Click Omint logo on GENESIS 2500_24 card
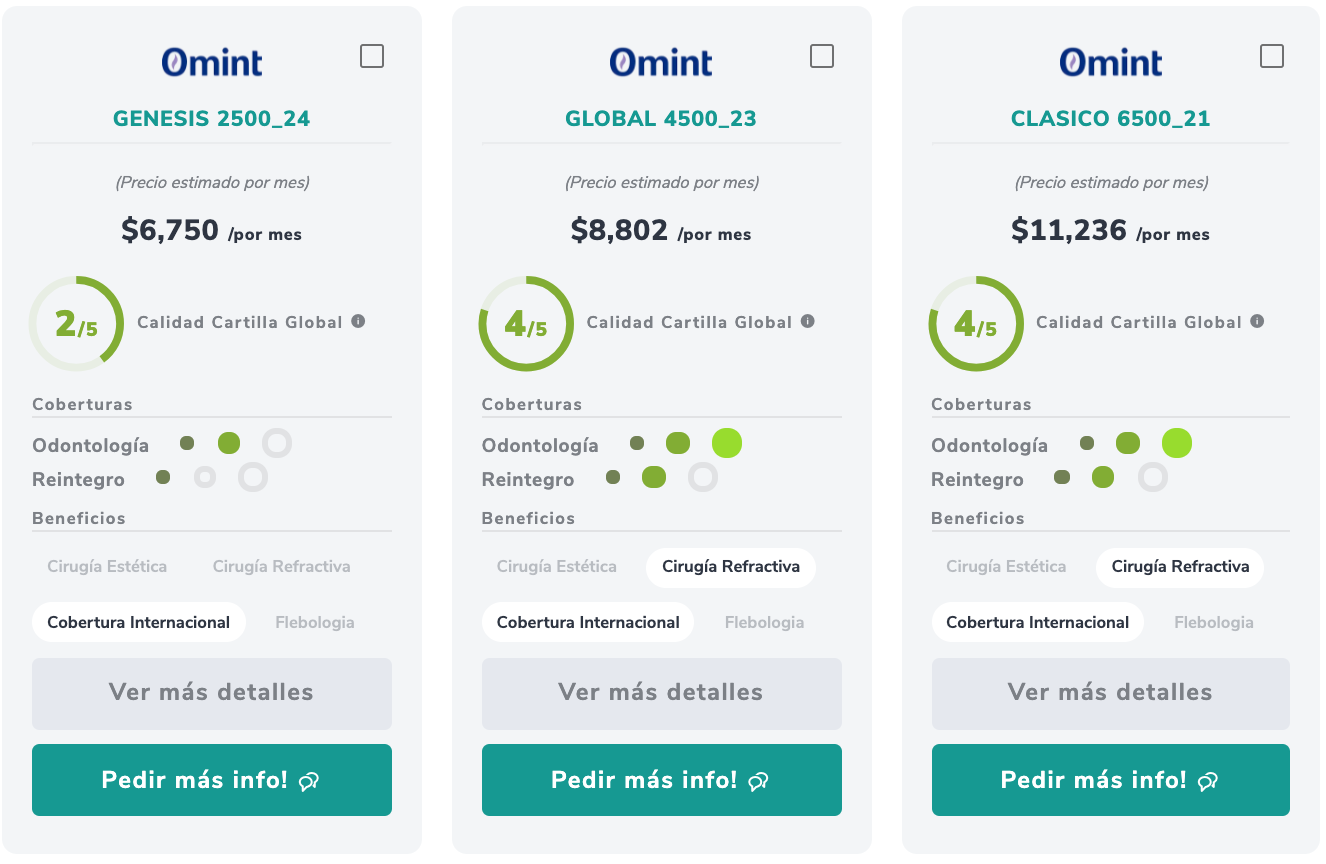Viewport: 1326px width, 864px height. pos(212,63)
